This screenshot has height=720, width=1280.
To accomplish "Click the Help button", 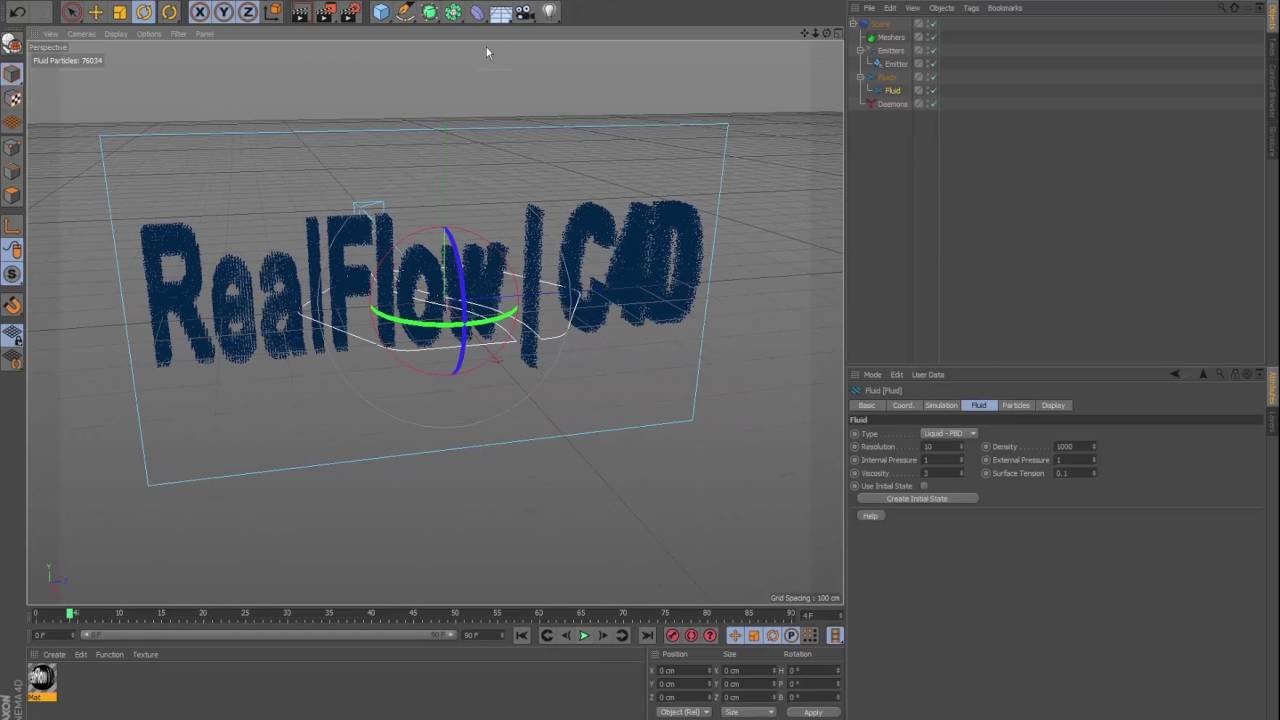I will click(x=870, y=516).
